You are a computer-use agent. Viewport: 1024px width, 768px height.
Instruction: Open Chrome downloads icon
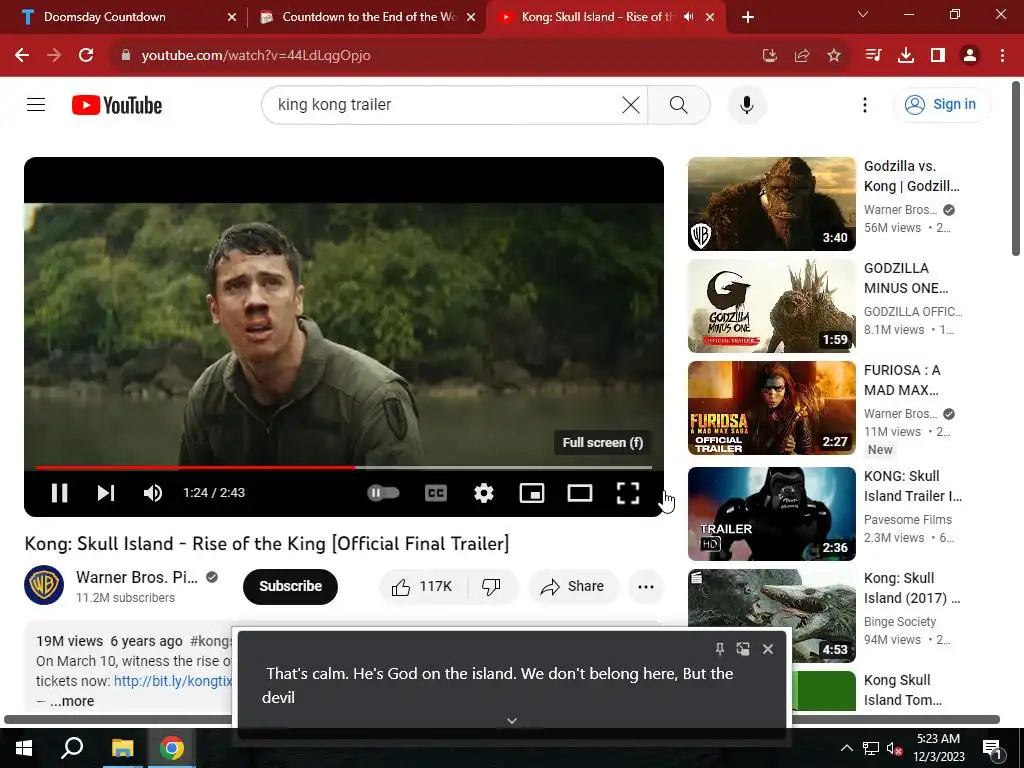coord(906,56)
